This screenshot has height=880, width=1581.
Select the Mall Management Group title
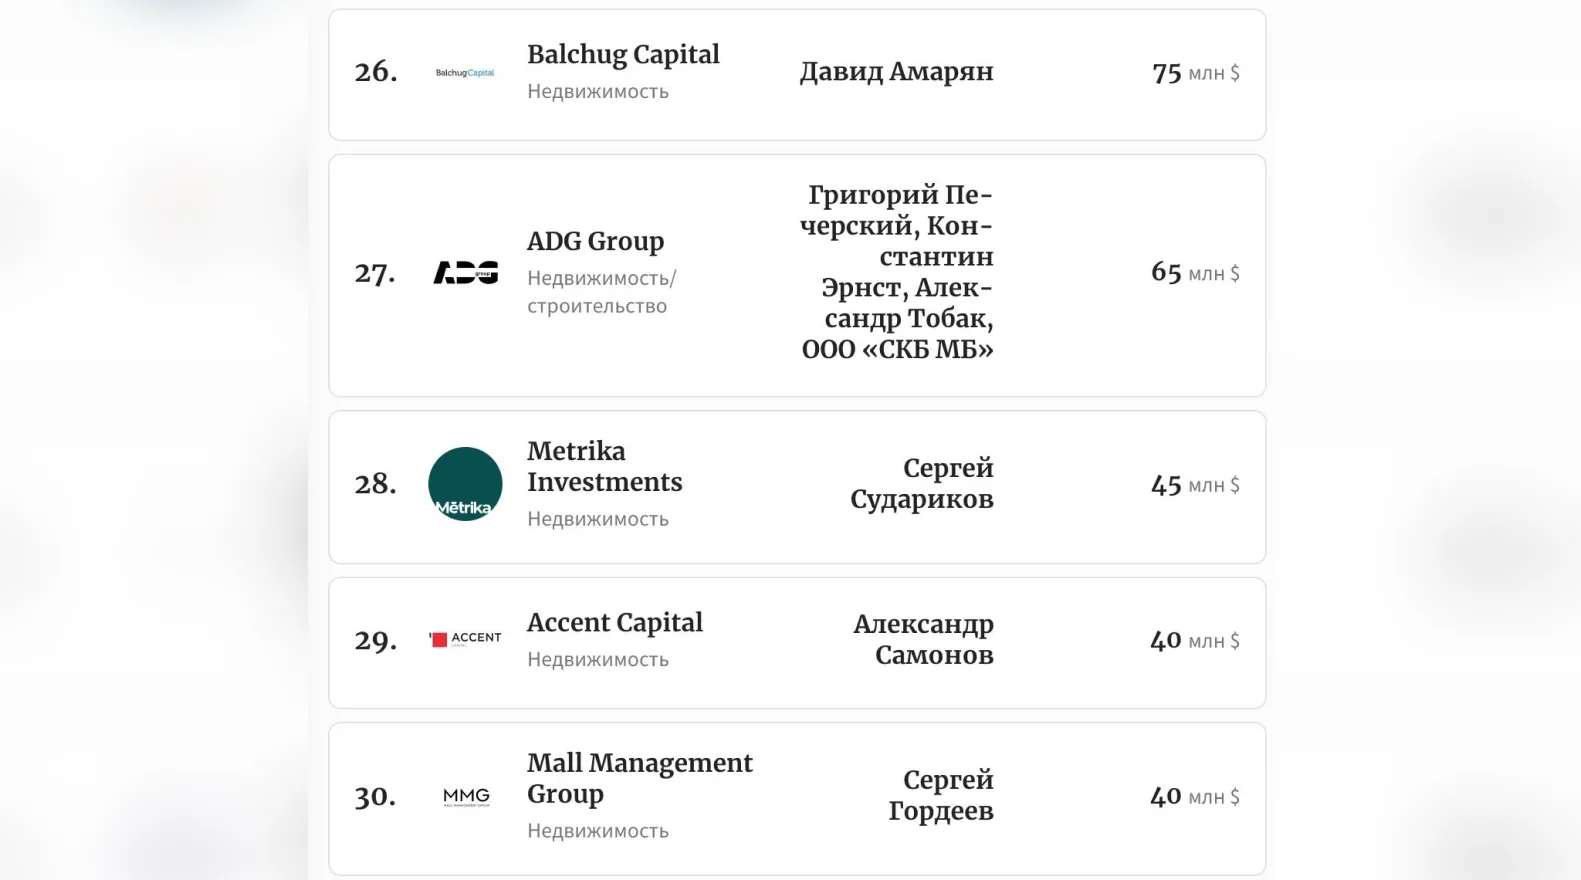(639, 778)
